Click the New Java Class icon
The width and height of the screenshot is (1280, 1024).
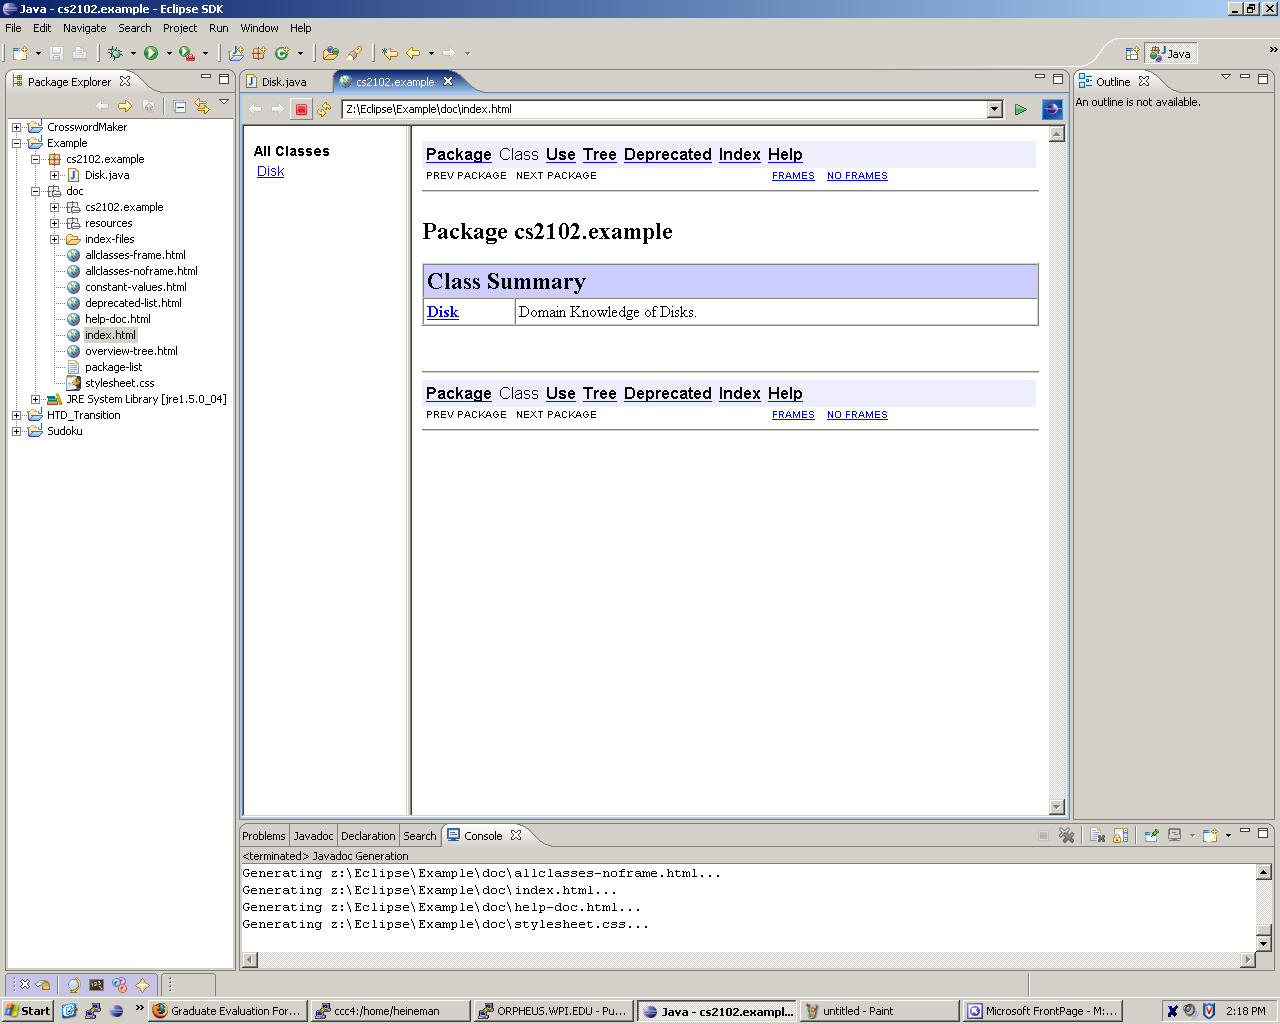click(x=282, y=53)
